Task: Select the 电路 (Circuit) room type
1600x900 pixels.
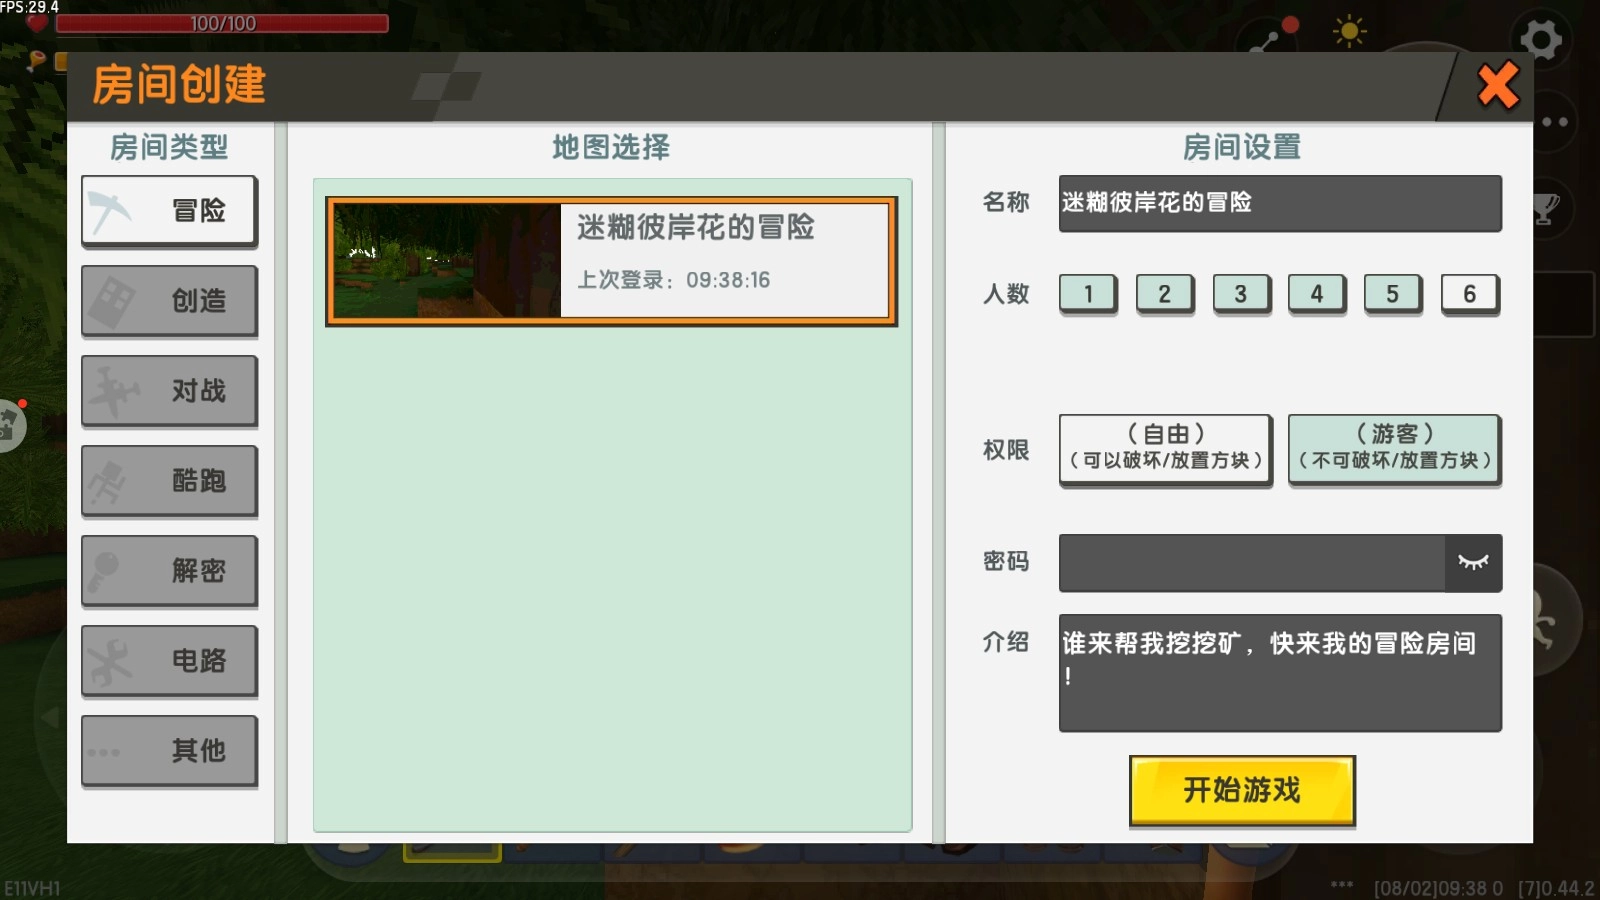Action: point(169,660)
